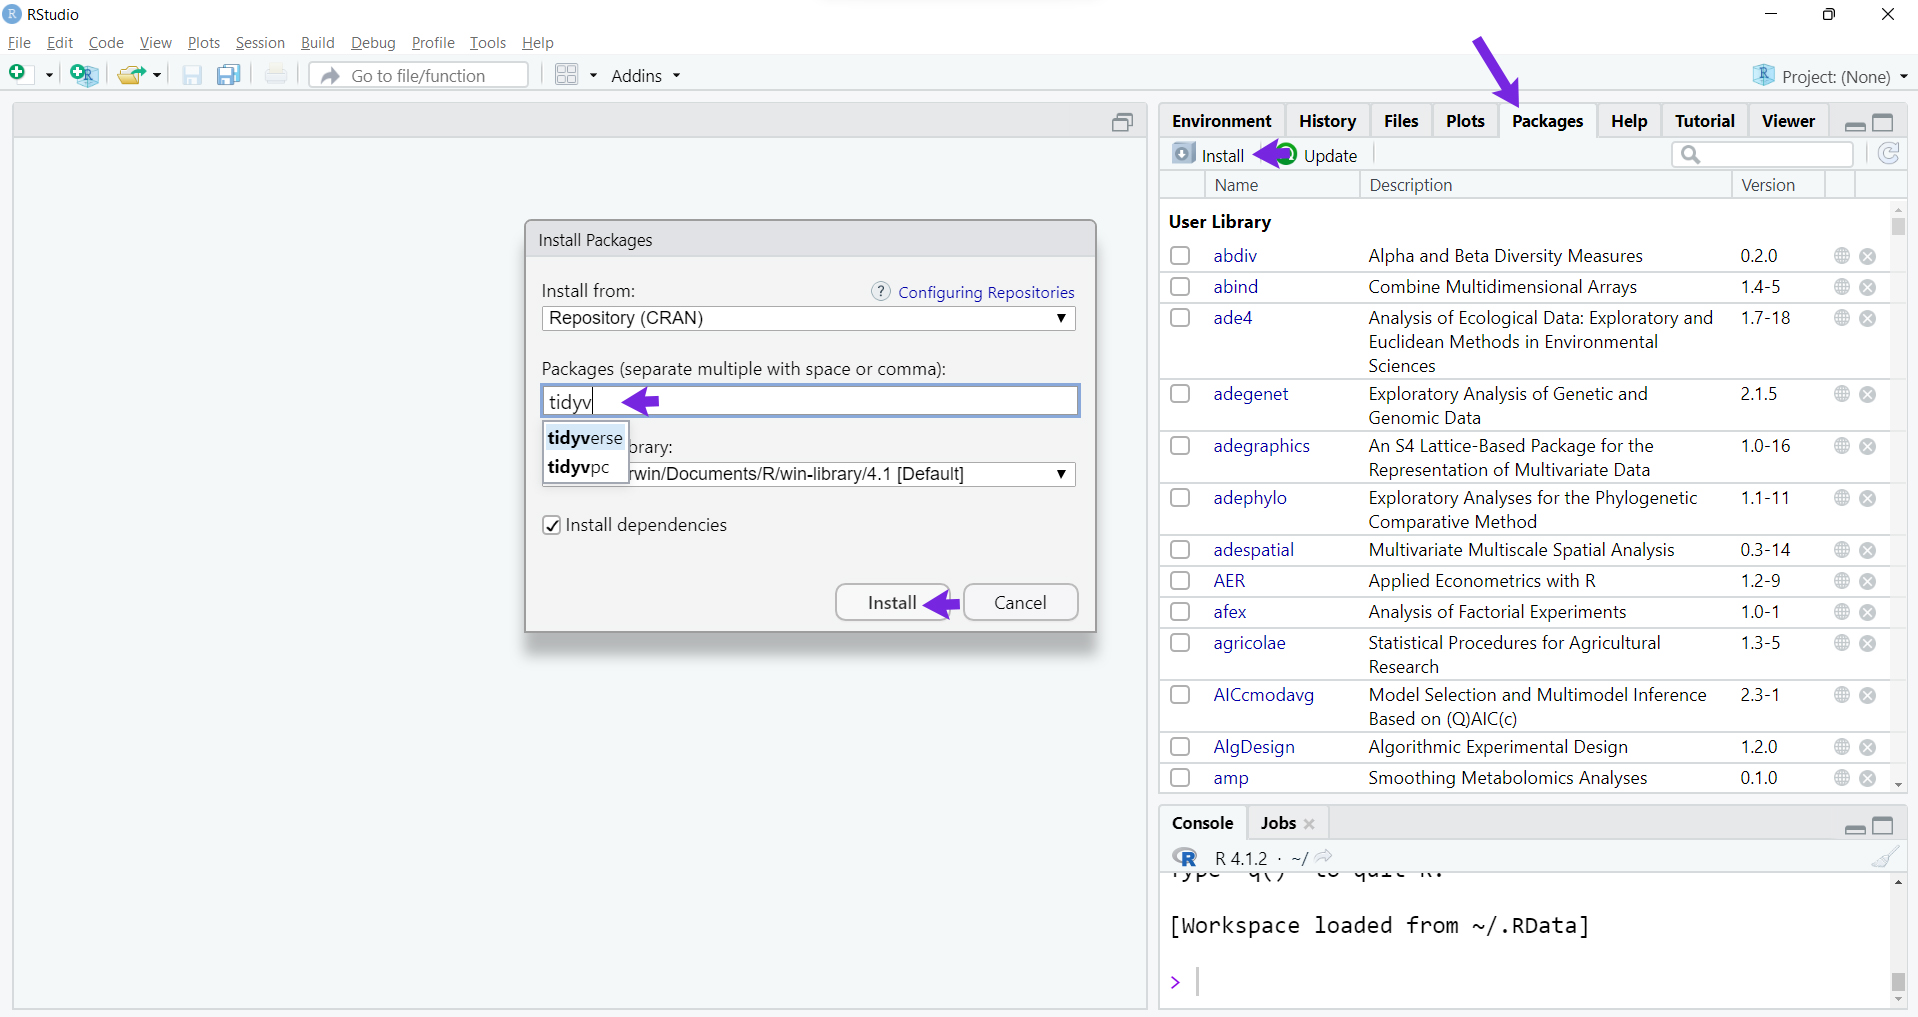Open the abind package website globe icon

1841,287
